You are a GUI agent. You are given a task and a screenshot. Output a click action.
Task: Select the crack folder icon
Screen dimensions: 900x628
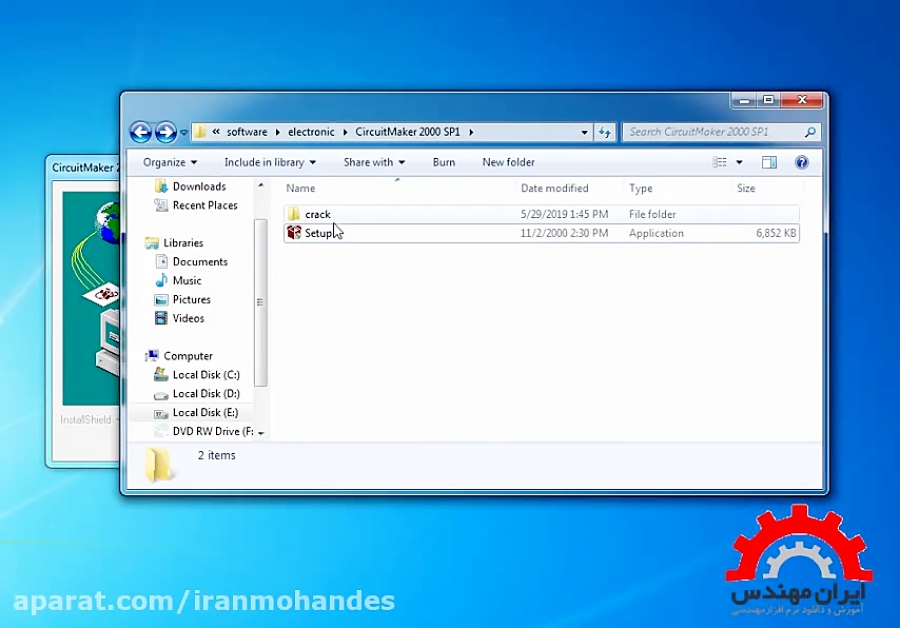(x=294, y=214)
